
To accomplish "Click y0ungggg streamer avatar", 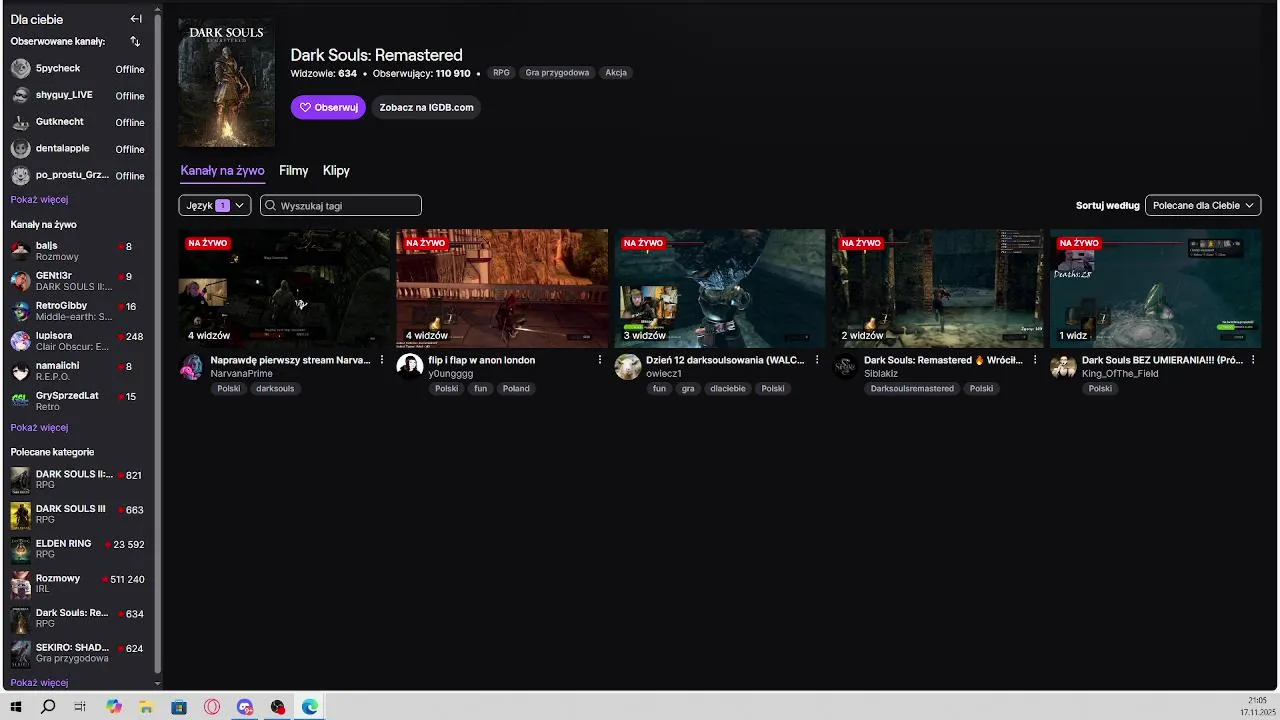I will pyautogui.click(x=410, y=367).
